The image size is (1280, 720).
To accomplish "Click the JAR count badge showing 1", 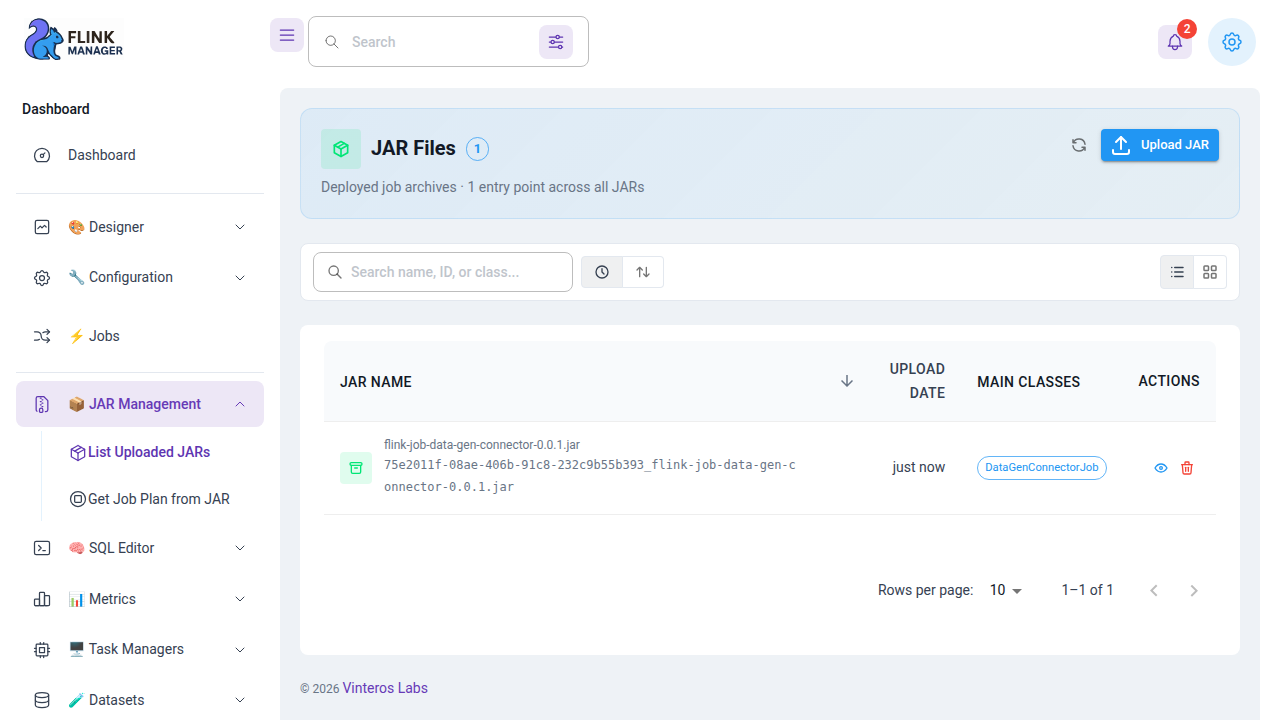I will [477, 149].
